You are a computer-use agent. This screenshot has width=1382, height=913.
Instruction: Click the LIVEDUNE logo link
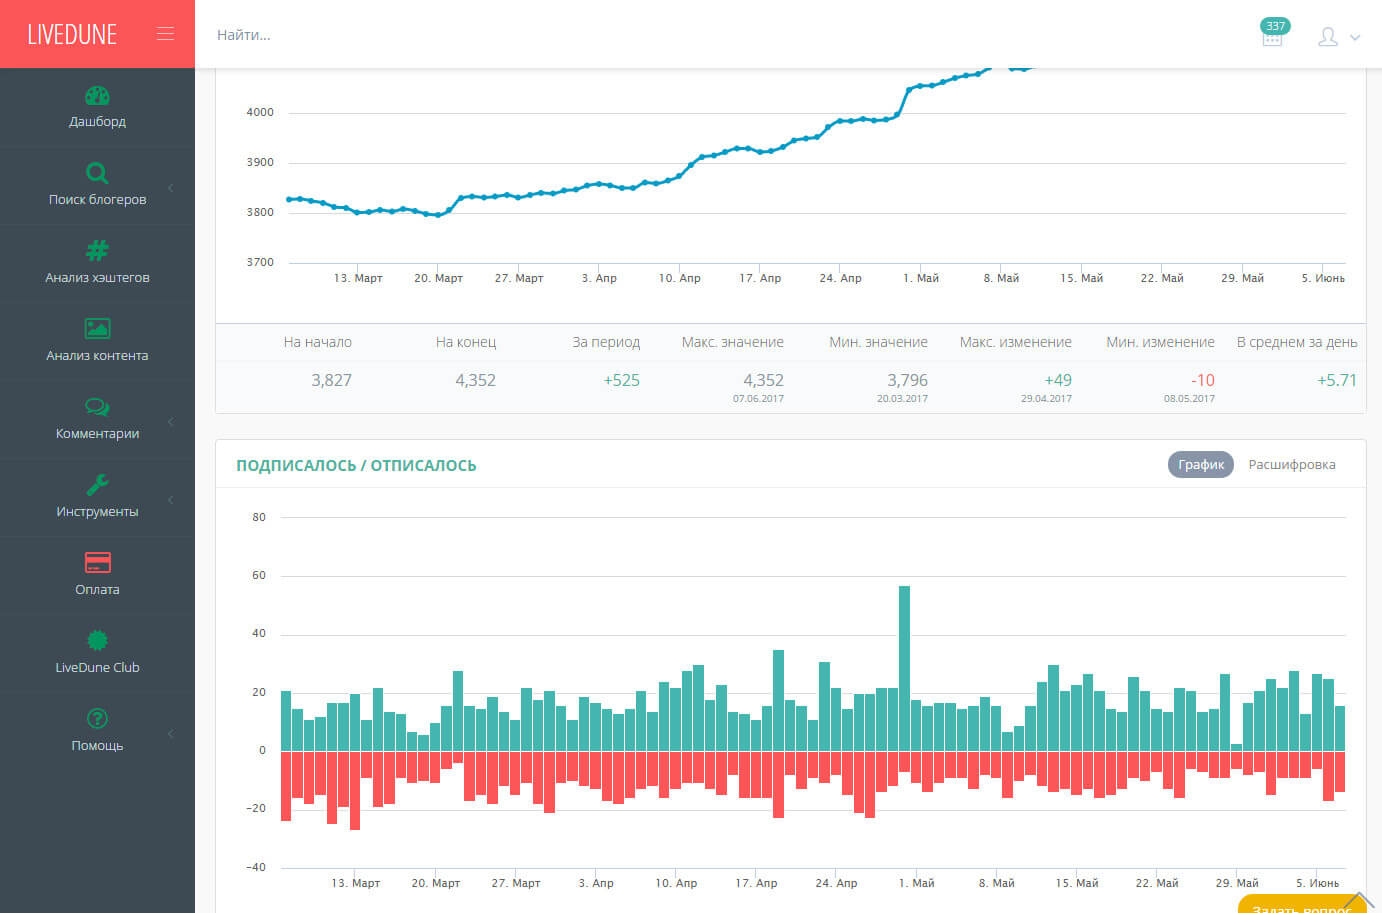coord(72,35)
